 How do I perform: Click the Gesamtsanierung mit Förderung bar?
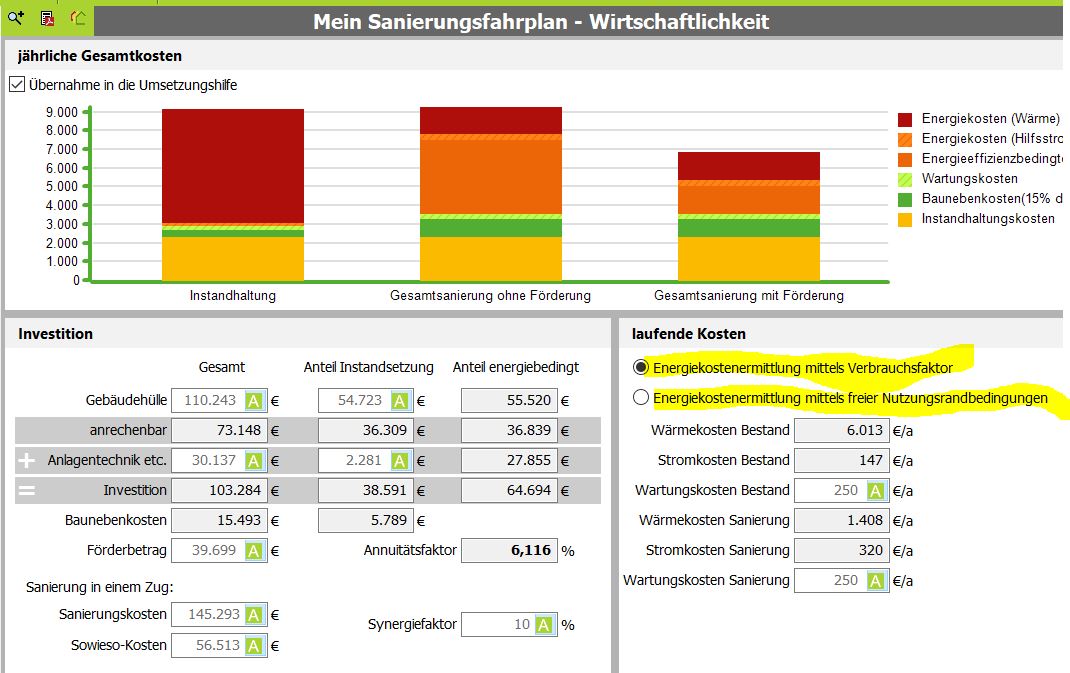pos(749,216)
